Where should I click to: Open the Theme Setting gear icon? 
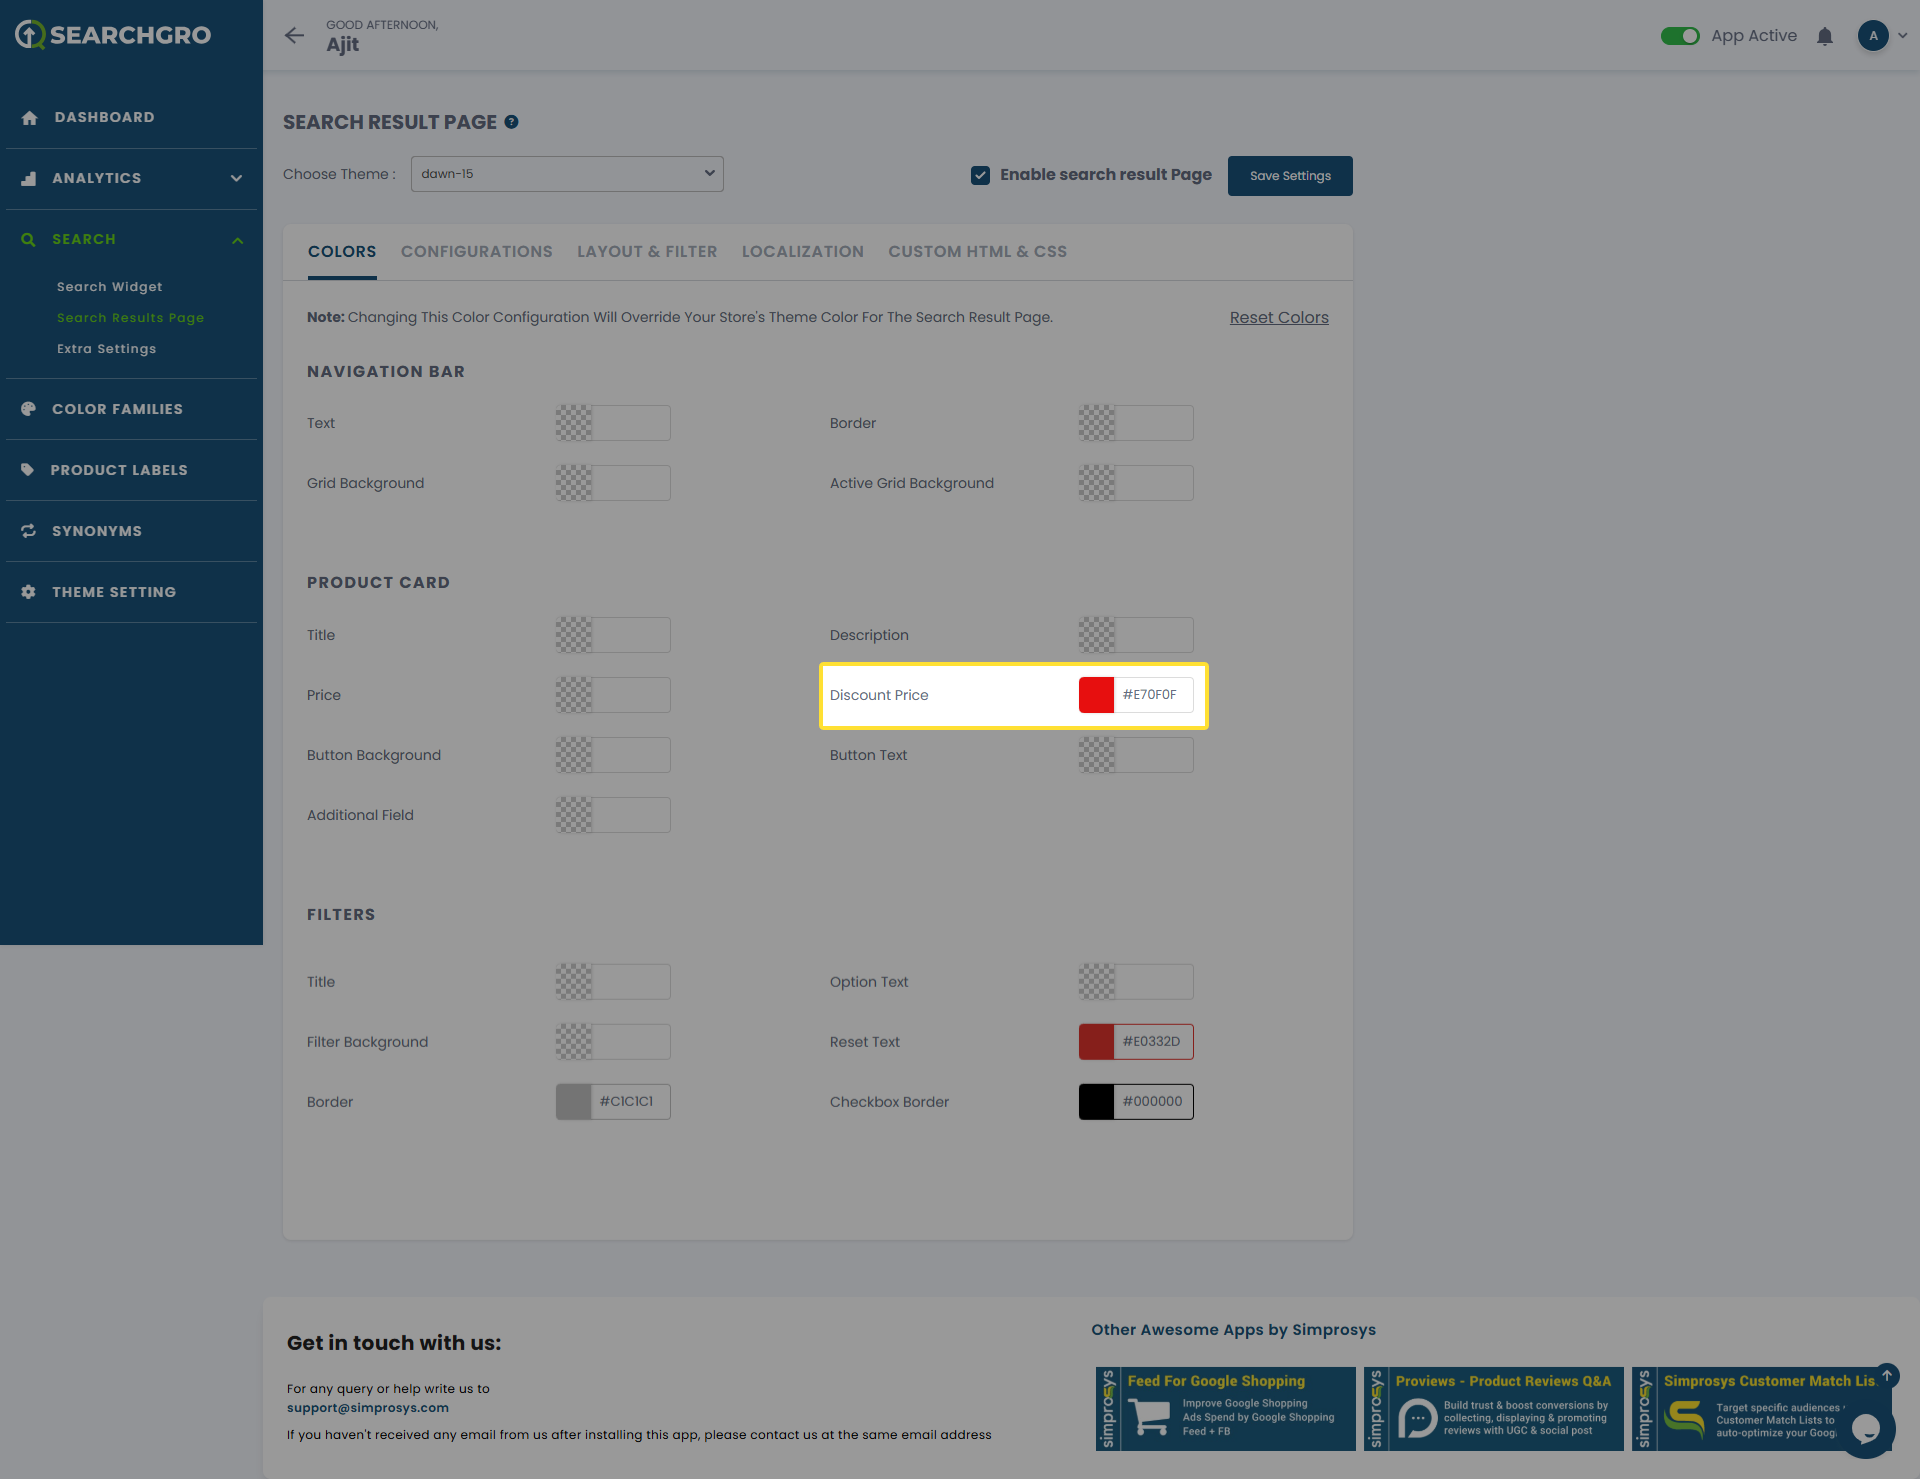pos(29,592)
